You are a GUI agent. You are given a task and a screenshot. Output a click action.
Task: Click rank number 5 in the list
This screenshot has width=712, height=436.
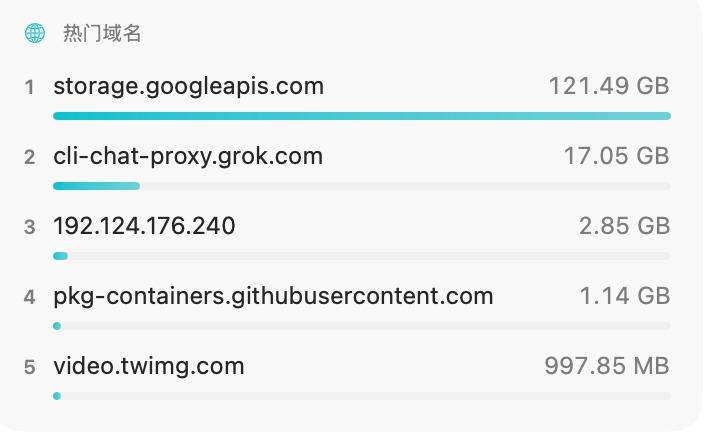30,367
